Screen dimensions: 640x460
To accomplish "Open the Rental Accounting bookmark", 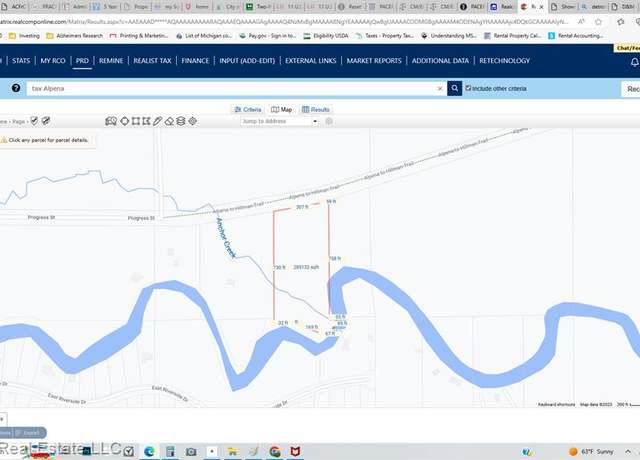I will [576, 36].
